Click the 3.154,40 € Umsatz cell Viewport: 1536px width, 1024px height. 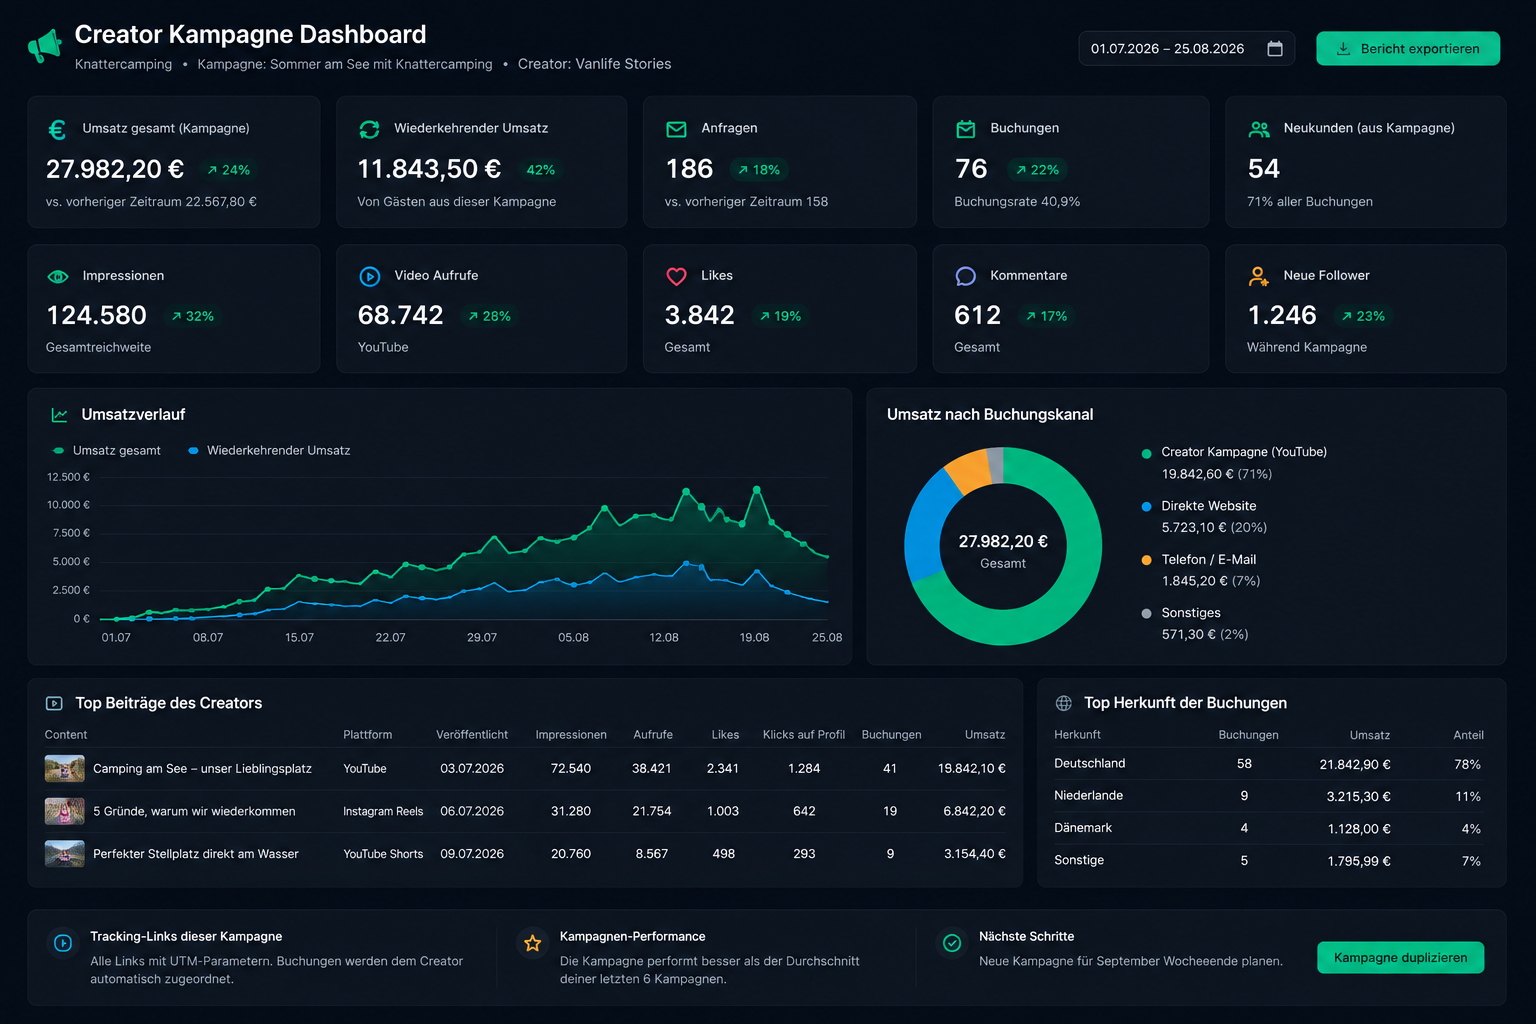[x=974, y=854]
